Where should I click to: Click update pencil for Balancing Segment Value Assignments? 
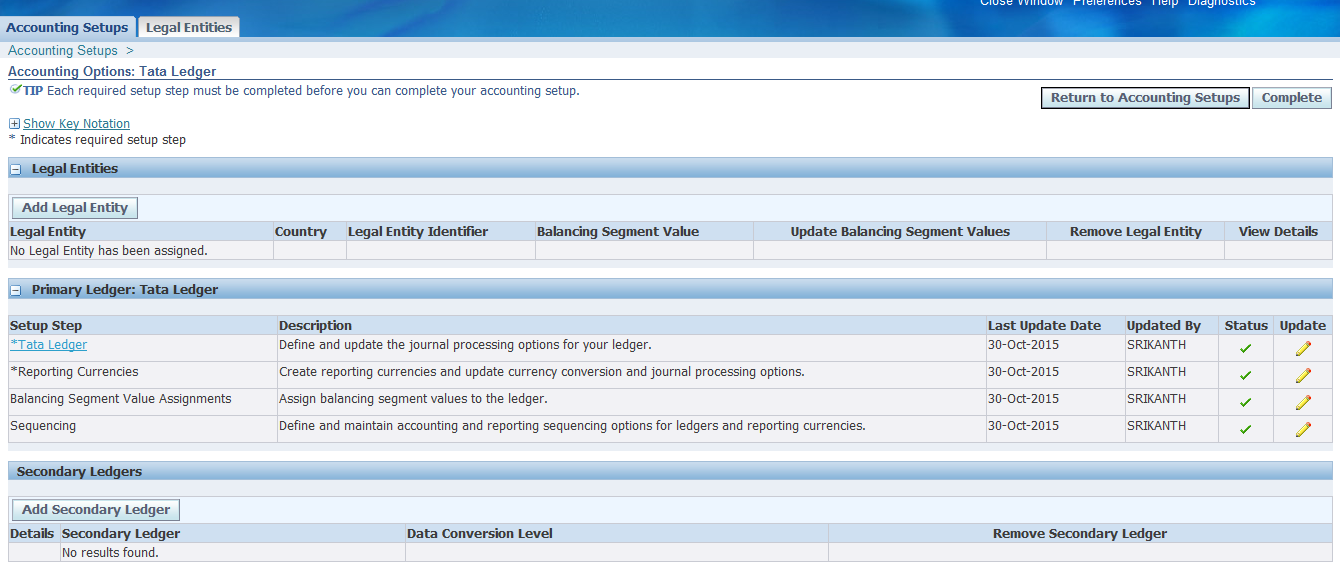(x=1302, y=403)
